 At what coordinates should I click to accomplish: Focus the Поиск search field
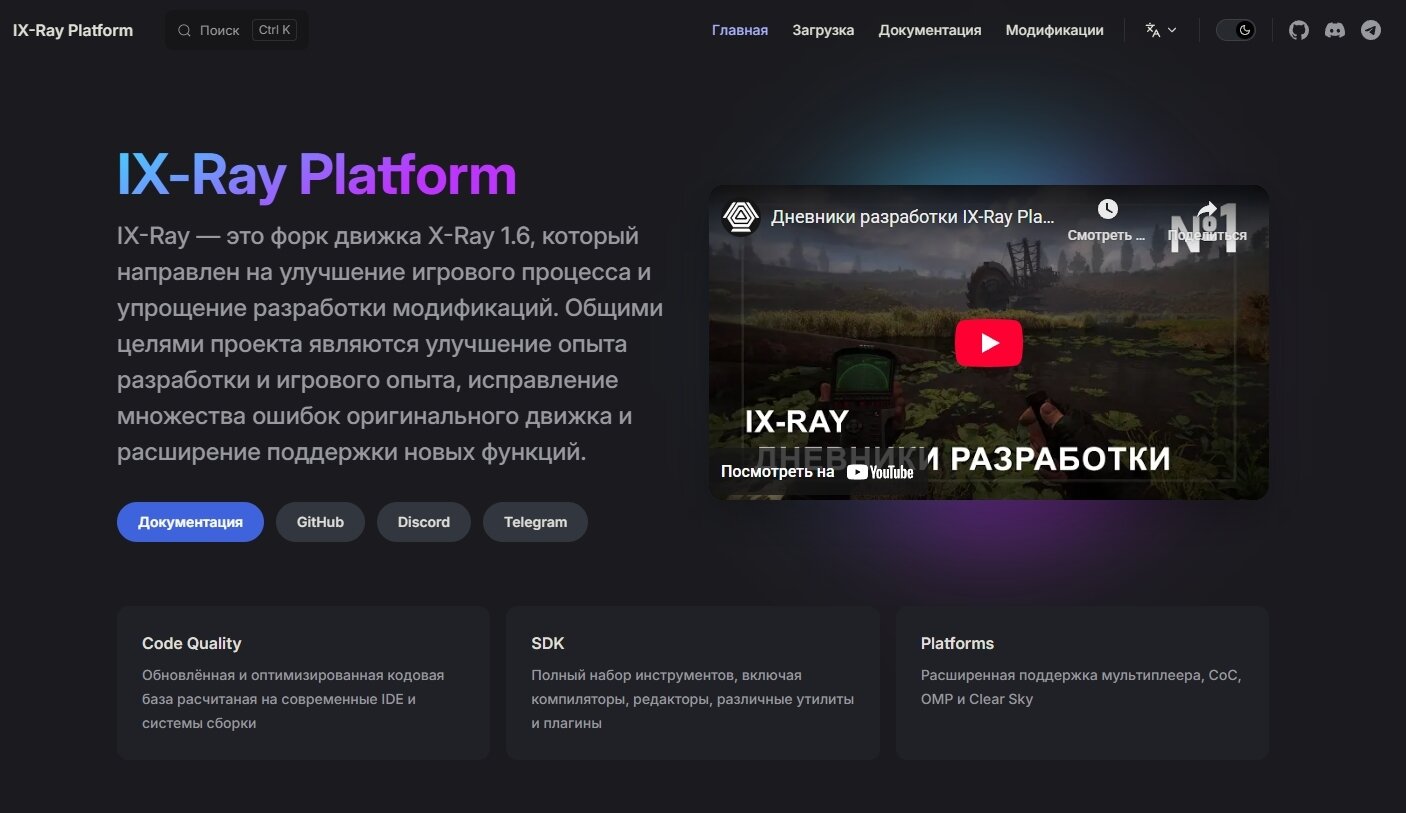[237, 30]
